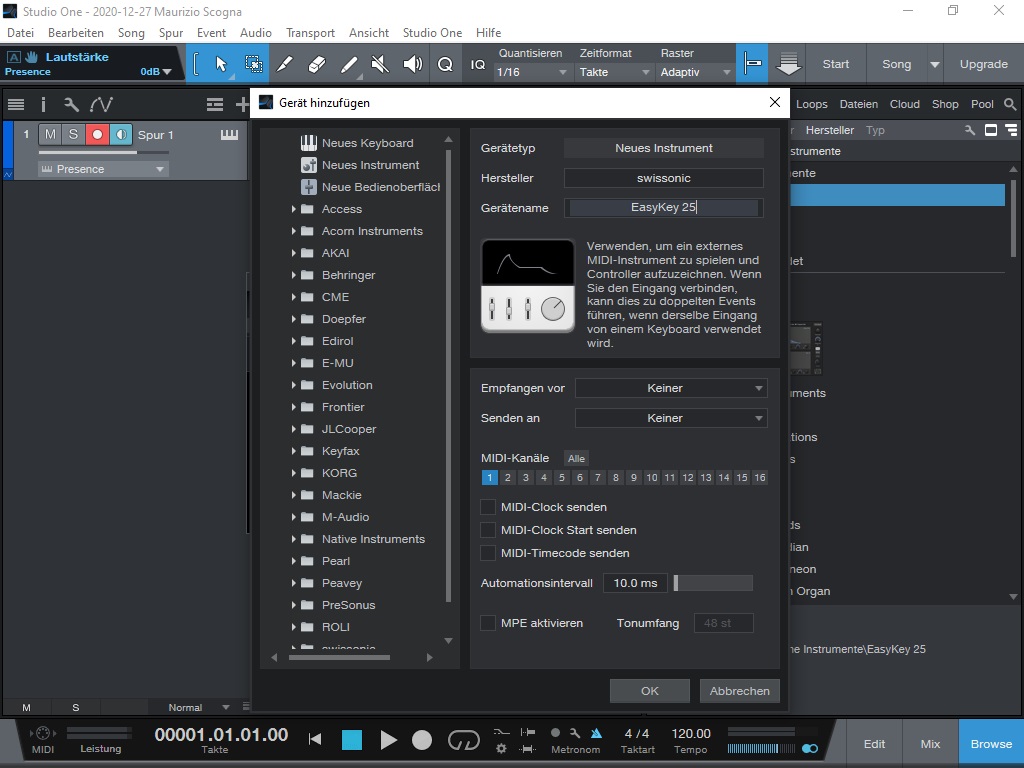Click the blue Stop button
1024x768 pixels.
click(x=352, y=739)
